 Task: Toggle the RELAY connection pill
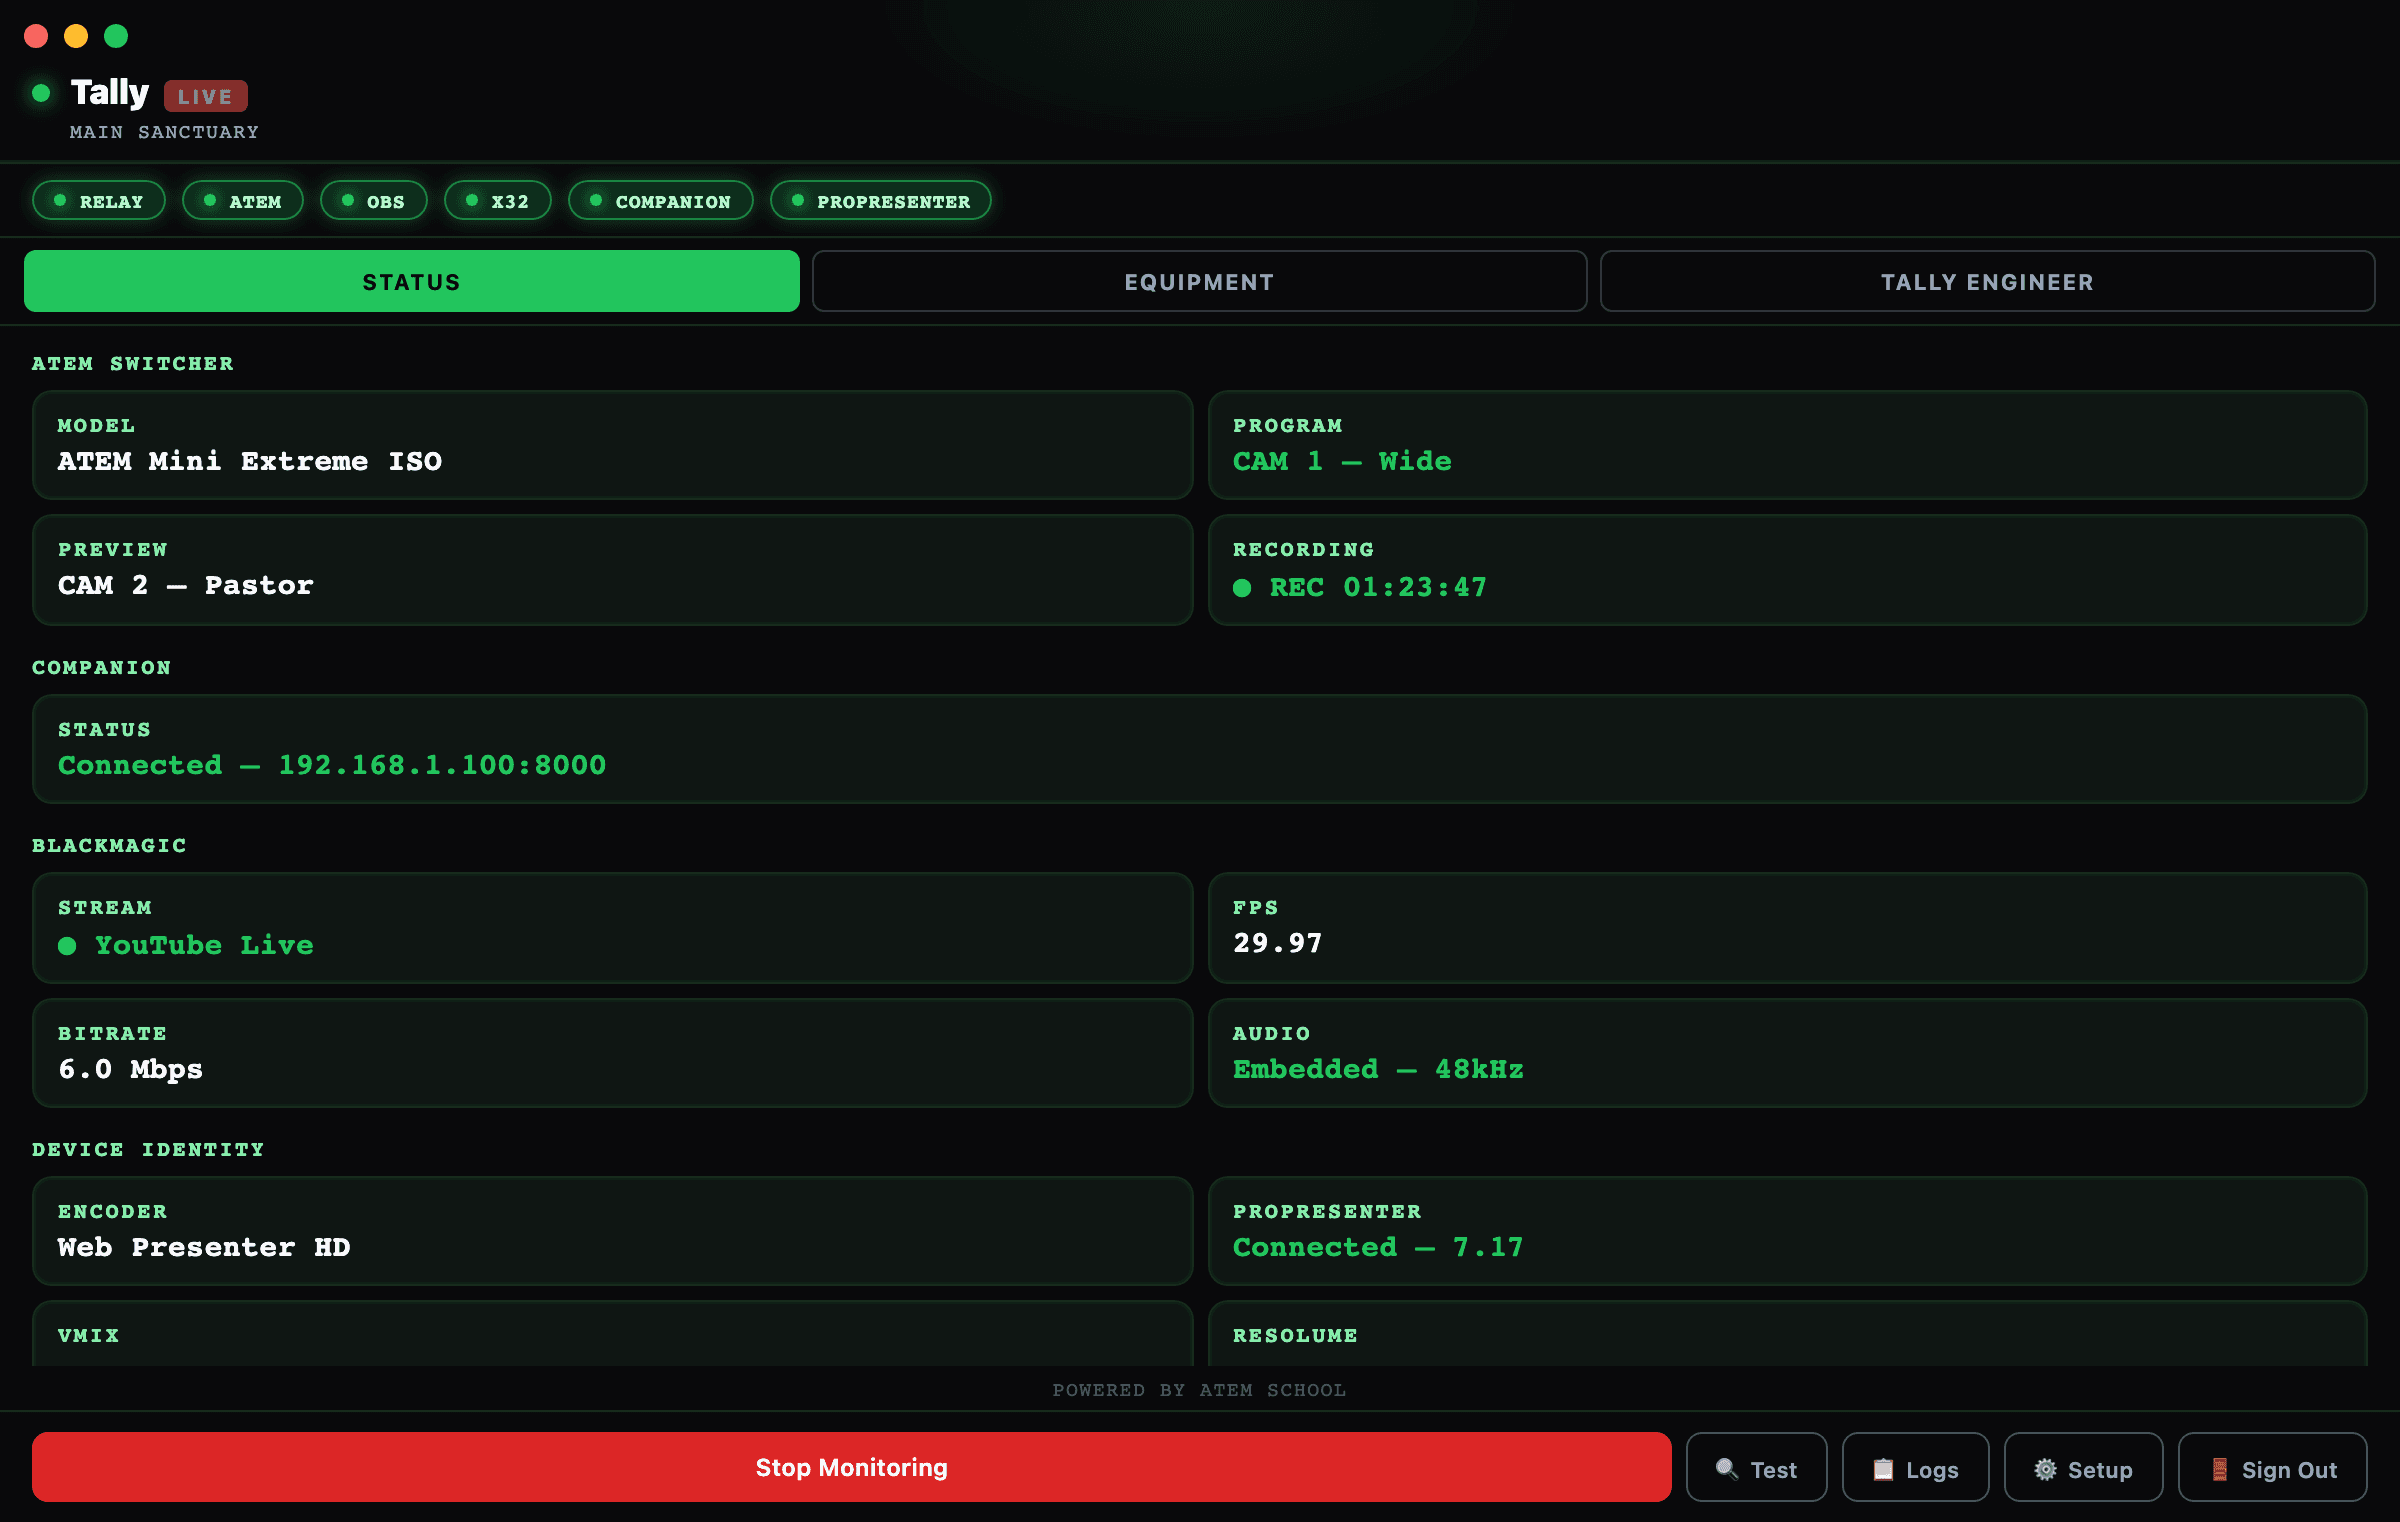[98, 200]
